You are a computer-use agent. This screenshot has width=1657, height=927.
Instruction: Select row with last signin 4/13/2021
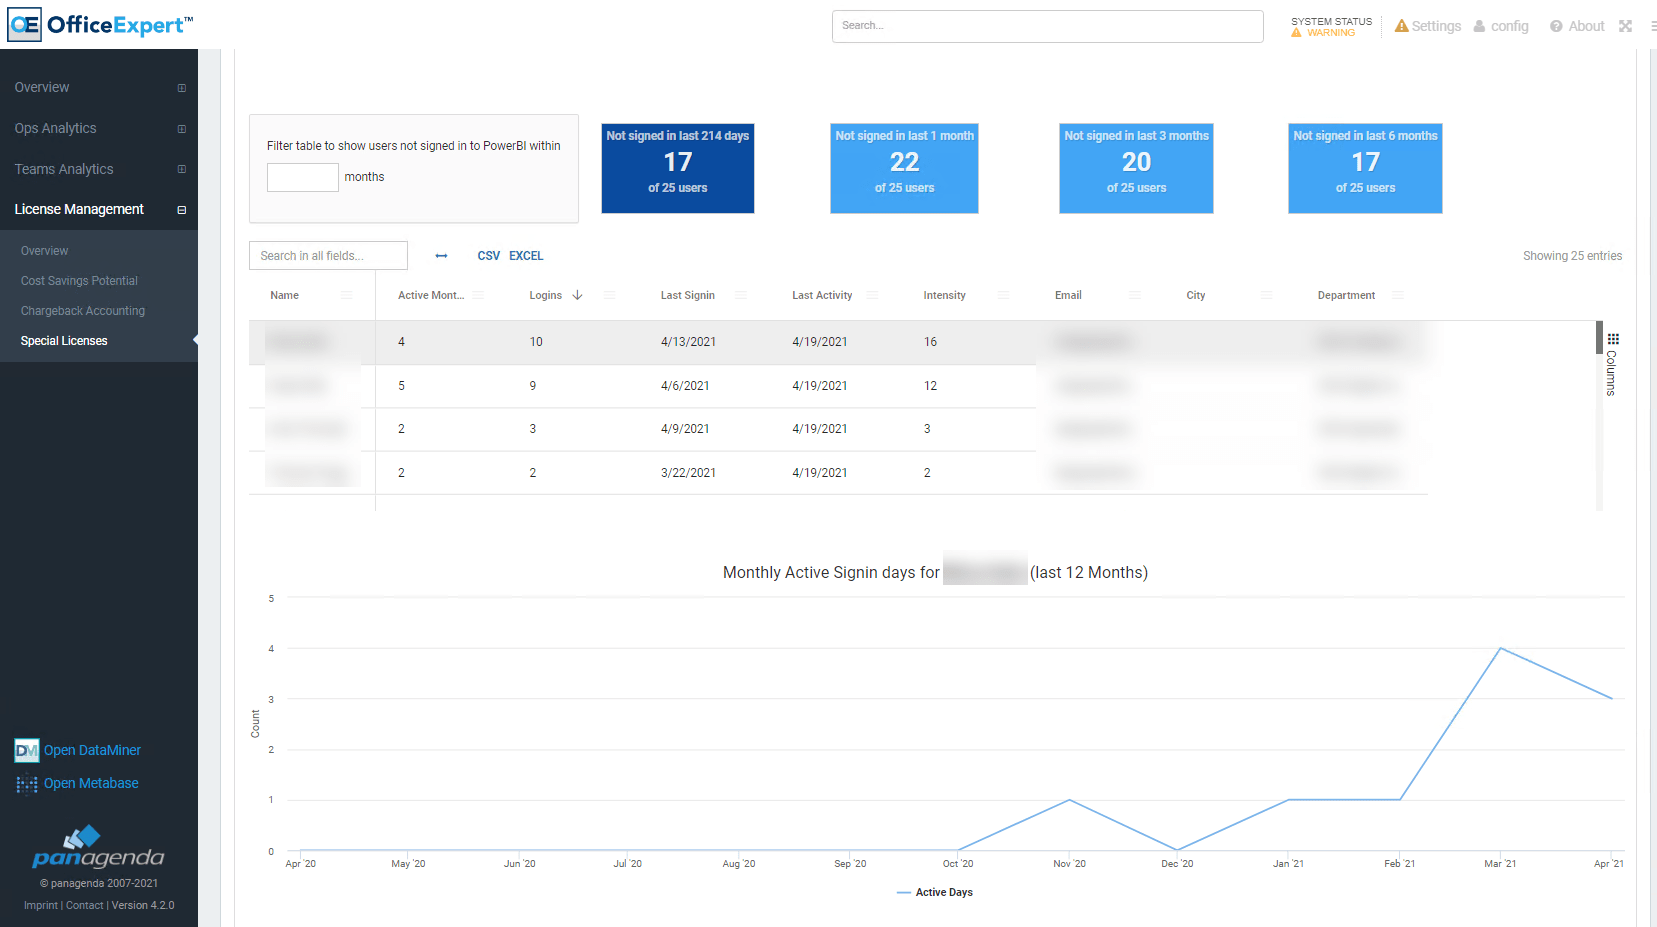pyautogui.click(x=838, y=342)
